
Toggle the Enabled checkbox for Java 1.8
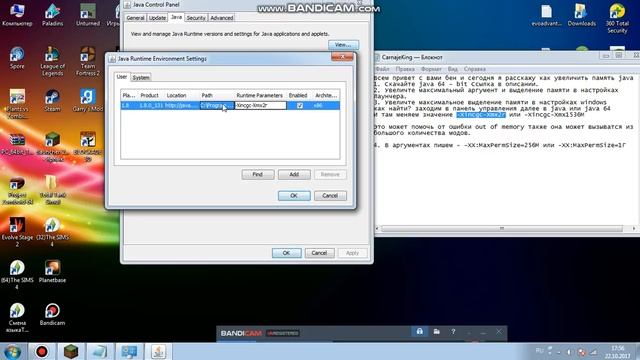(300, 105)
